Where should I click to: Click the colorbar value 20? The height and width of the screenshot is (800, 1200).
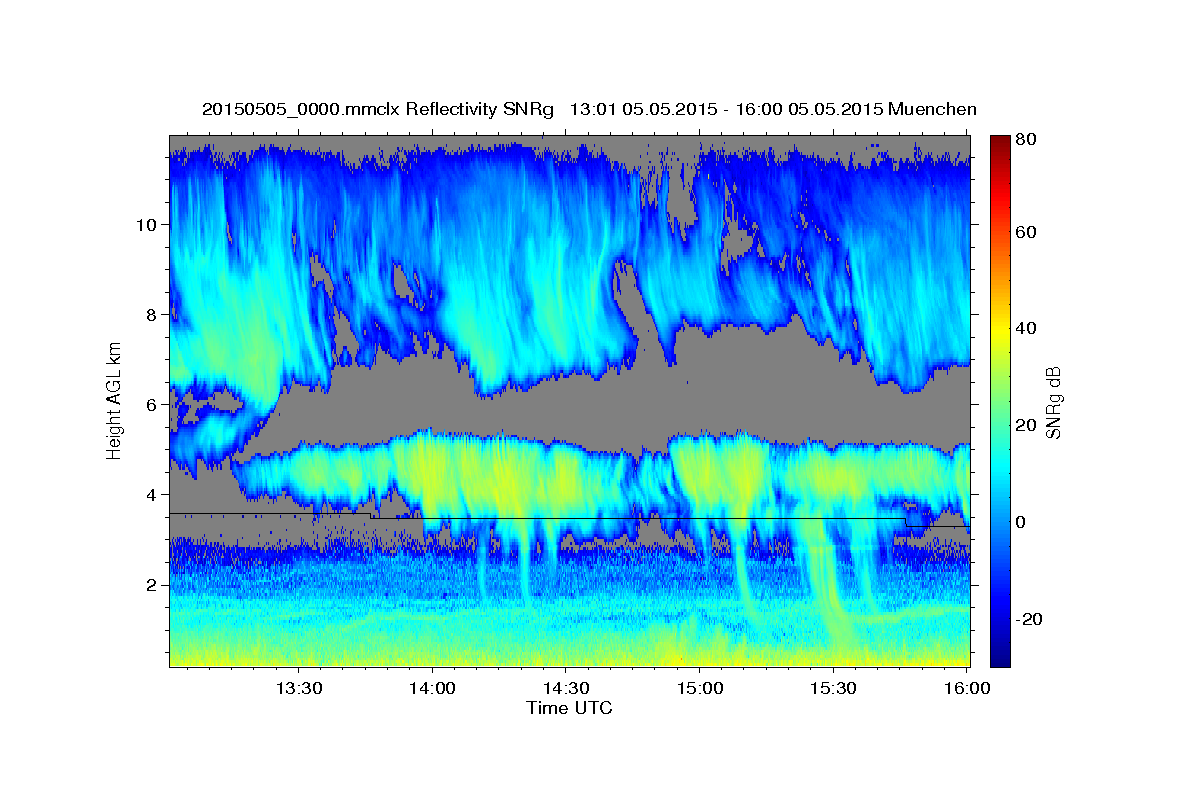tap(1026, 425)
